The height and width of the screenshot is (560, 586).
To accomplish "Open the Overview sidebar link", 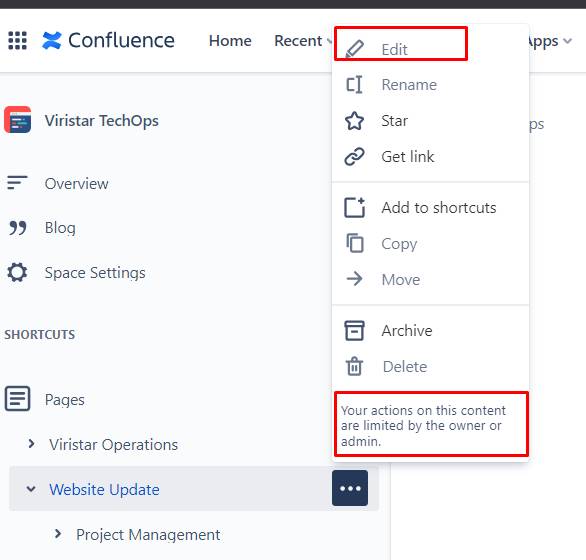I will [x=77, y=184].
